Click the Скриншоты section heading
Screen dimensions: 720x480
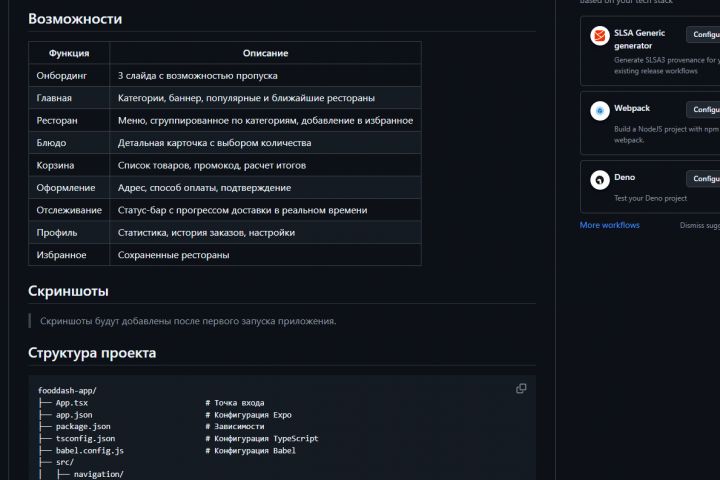pyautogui.click(x=68, y=291)
